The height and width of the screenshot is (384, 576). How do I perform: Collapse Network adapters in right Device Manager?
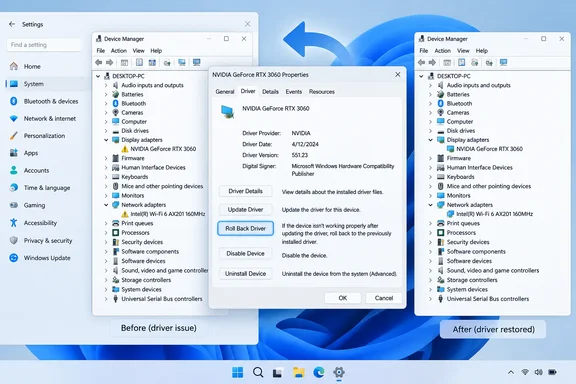tap(431, 205)
